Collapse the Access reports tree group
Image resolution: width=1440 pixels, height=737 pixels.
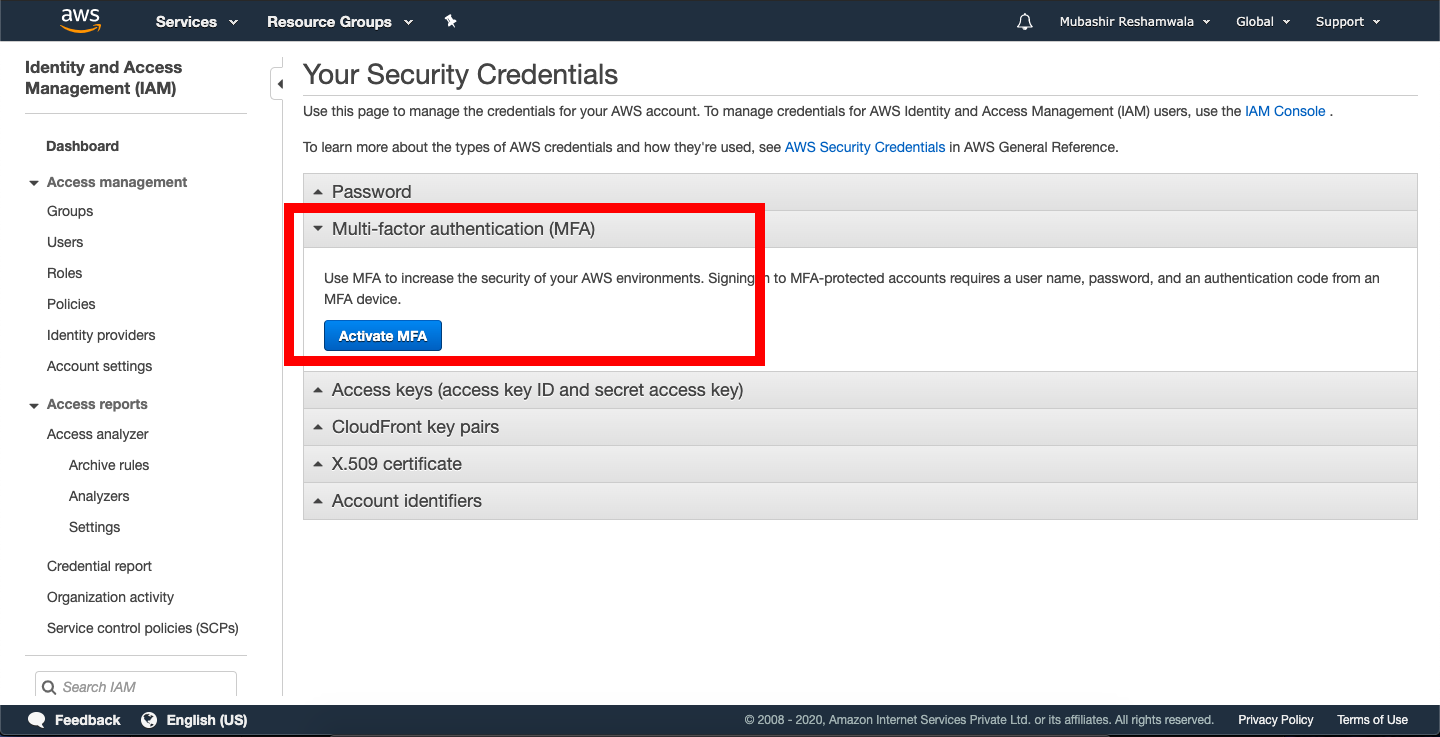pyautogui.click(x=34, y=405)
